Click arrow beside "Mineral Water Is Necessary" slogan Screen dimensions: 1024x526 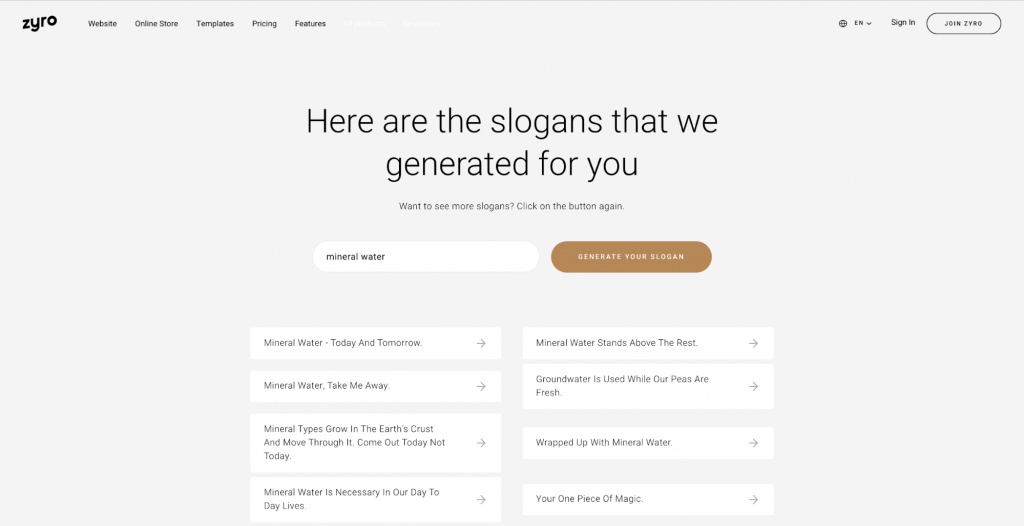(481, 499)
